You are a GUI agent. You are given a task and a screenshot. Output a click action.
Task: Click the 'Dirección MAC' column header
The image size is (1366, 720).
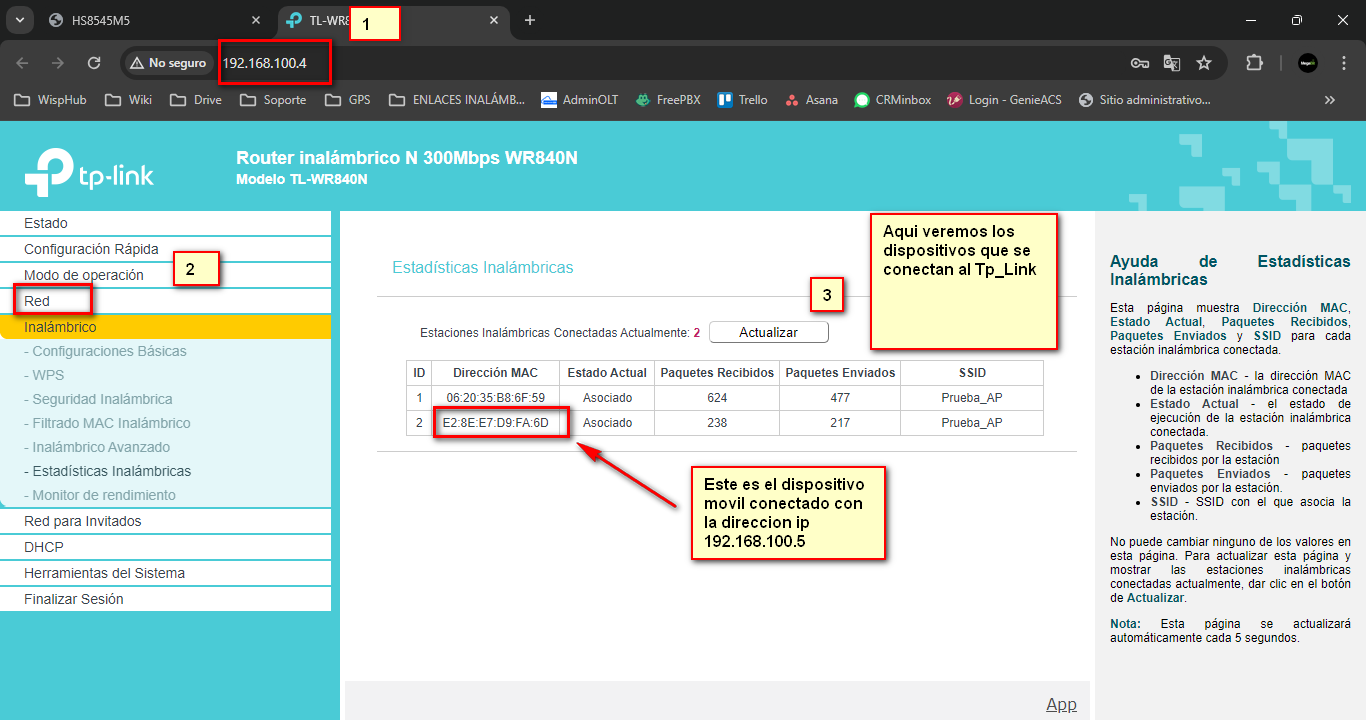495,373
